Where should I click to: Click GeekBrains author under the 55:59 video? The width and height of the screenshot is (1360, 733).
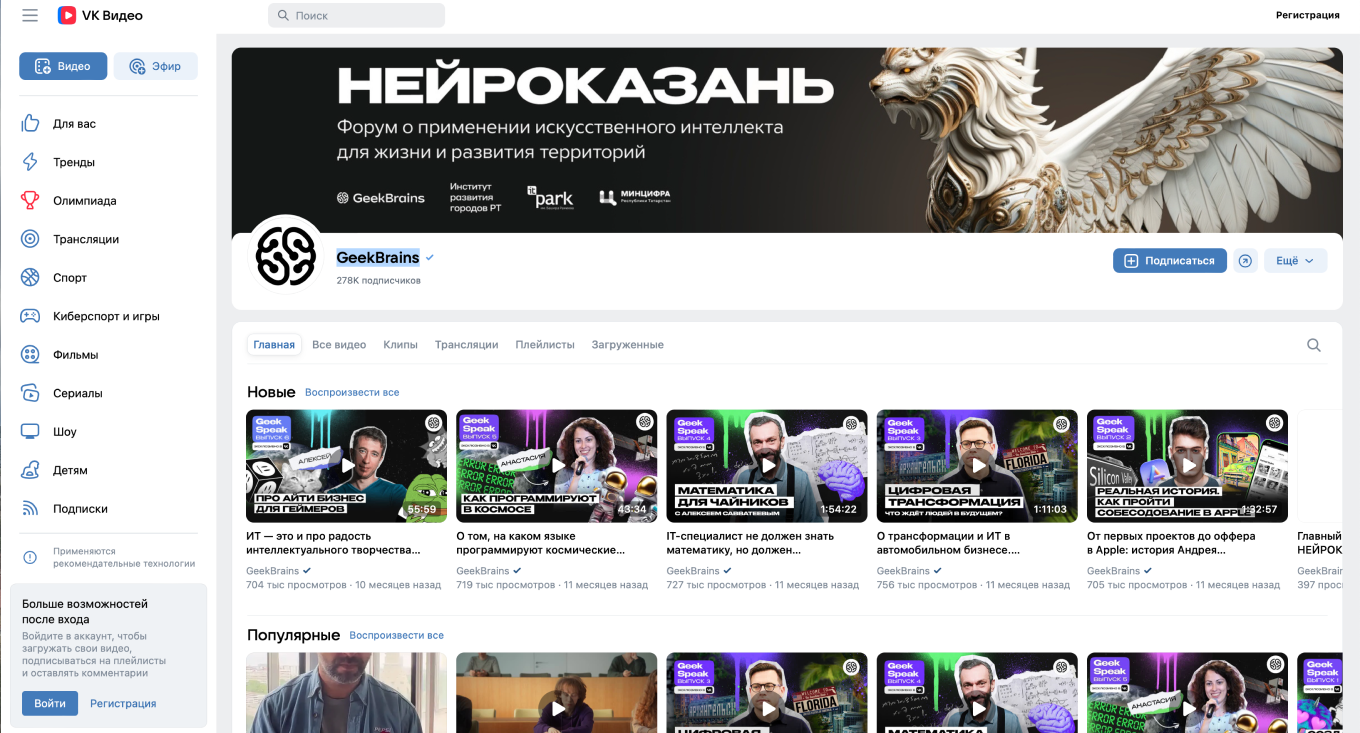coord(273,571)
